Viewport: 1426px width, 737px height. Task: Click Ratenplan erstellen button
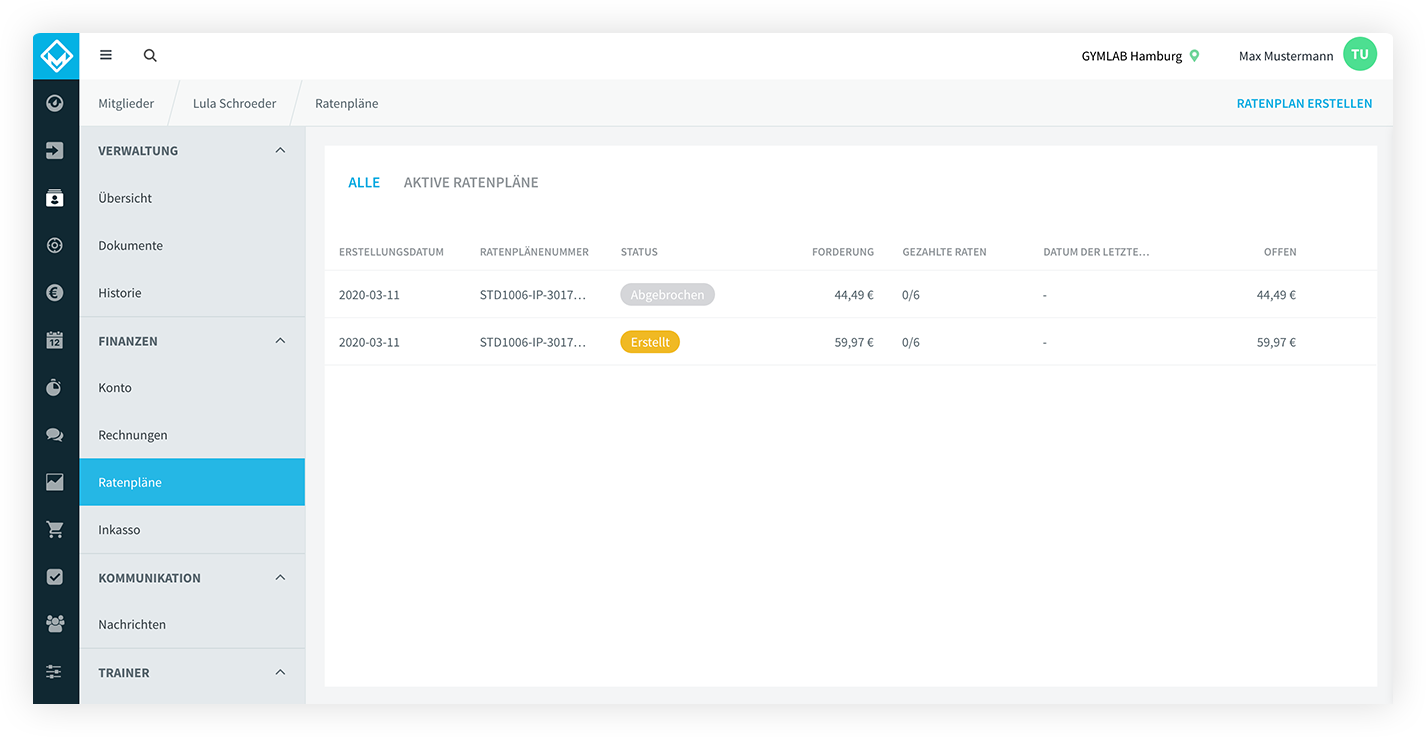coord(1304,104)
